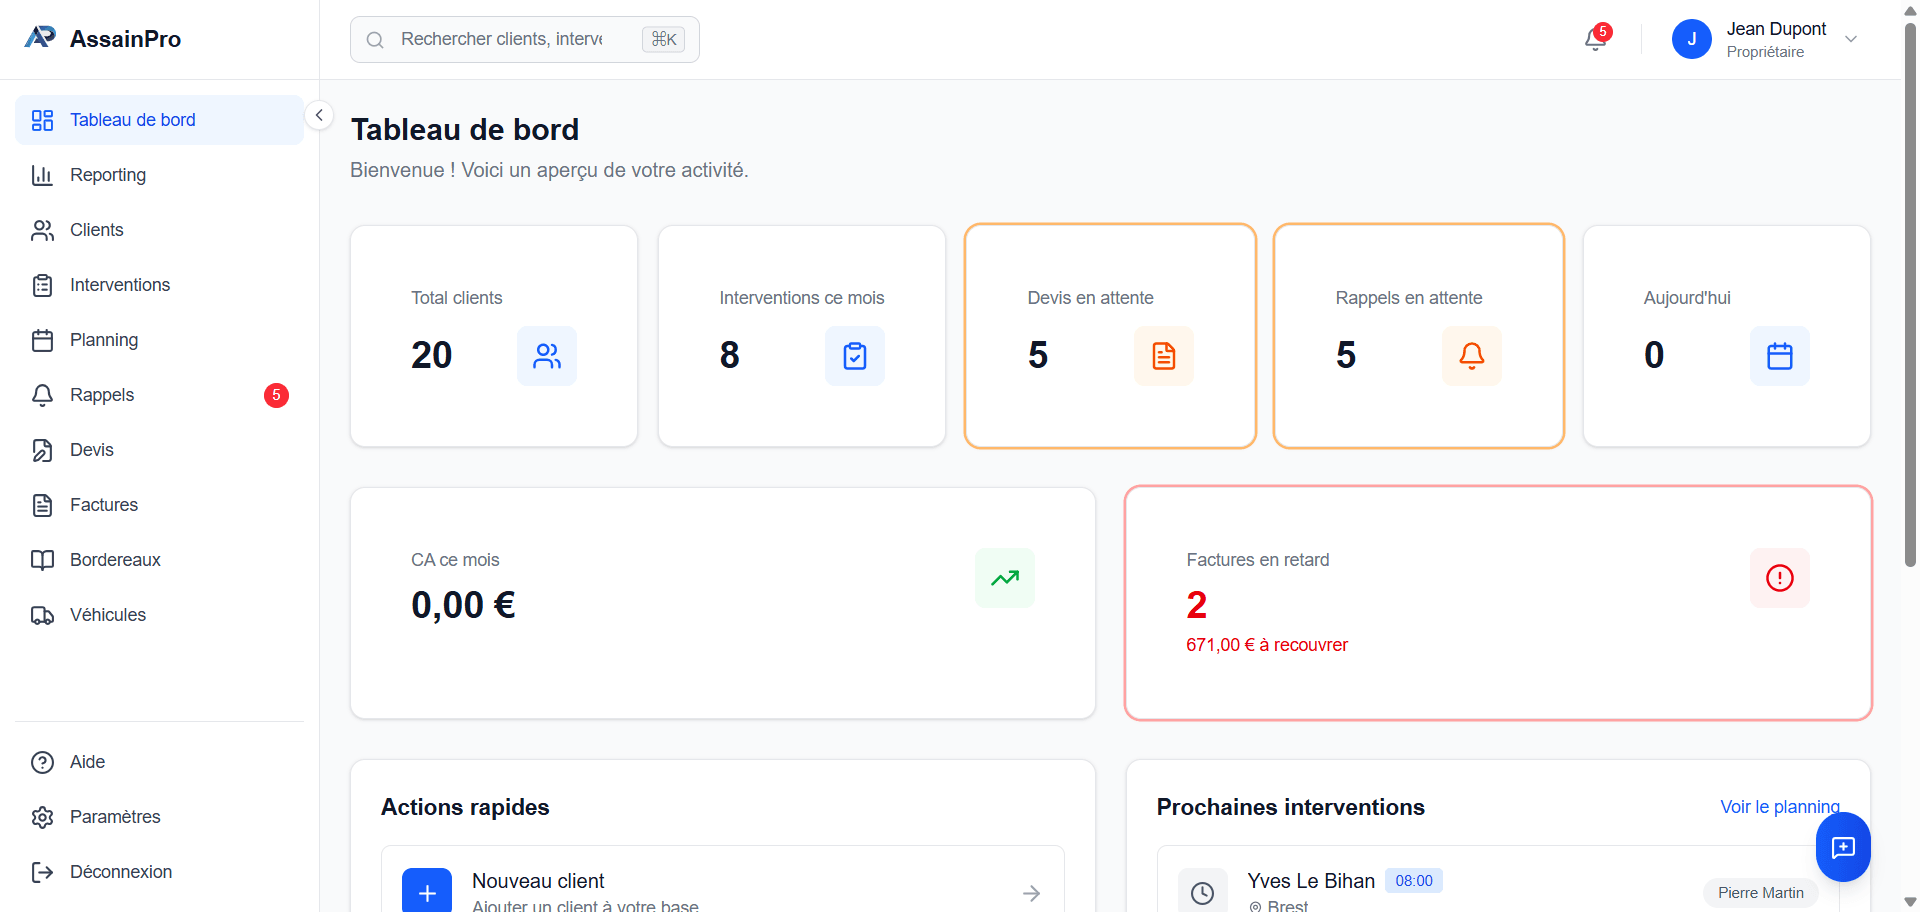Click Déconnexion to log out

click(x=120, y=872)
